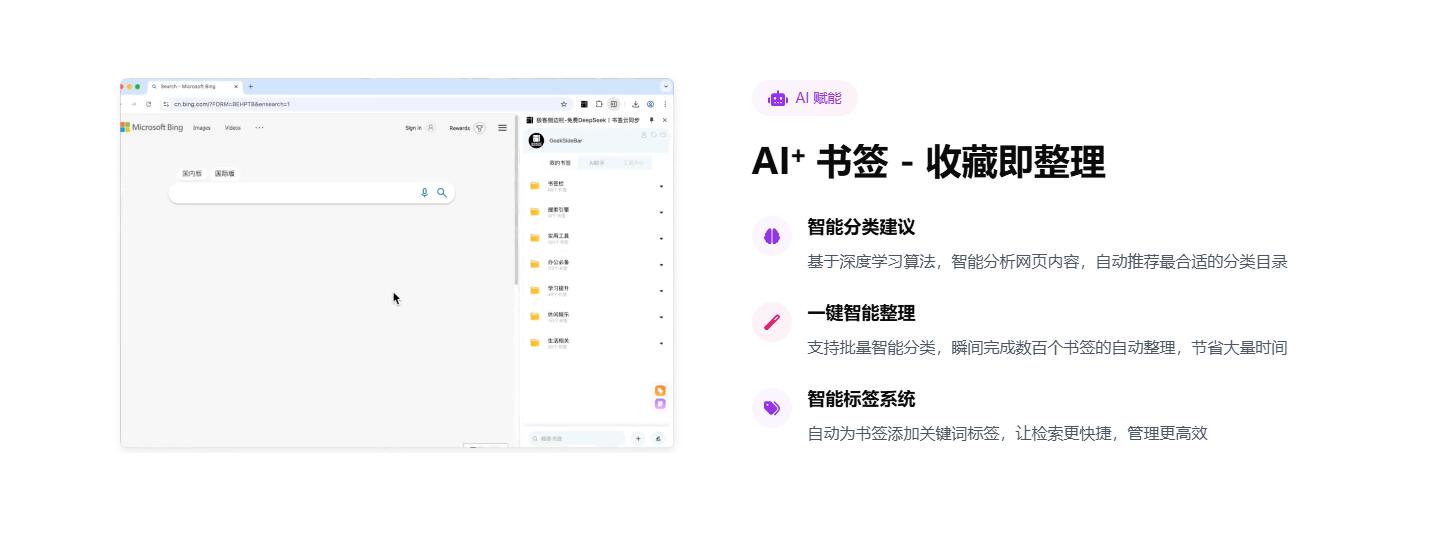
Task: Open the 搜索引擎 folder row
Action: [x=597, y=212]
